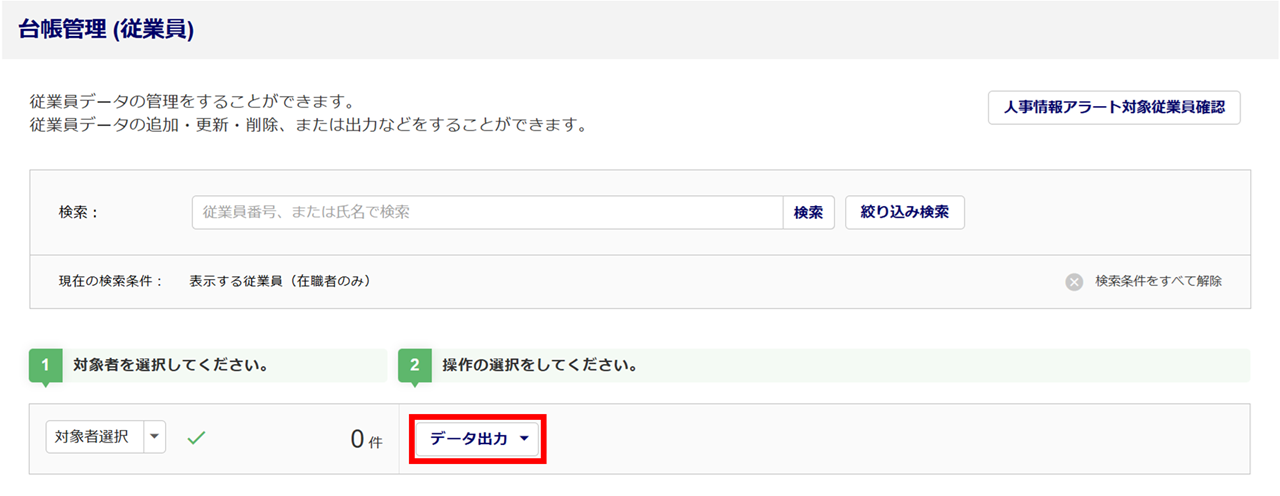Click the green checkmark icon

point(196,438)
